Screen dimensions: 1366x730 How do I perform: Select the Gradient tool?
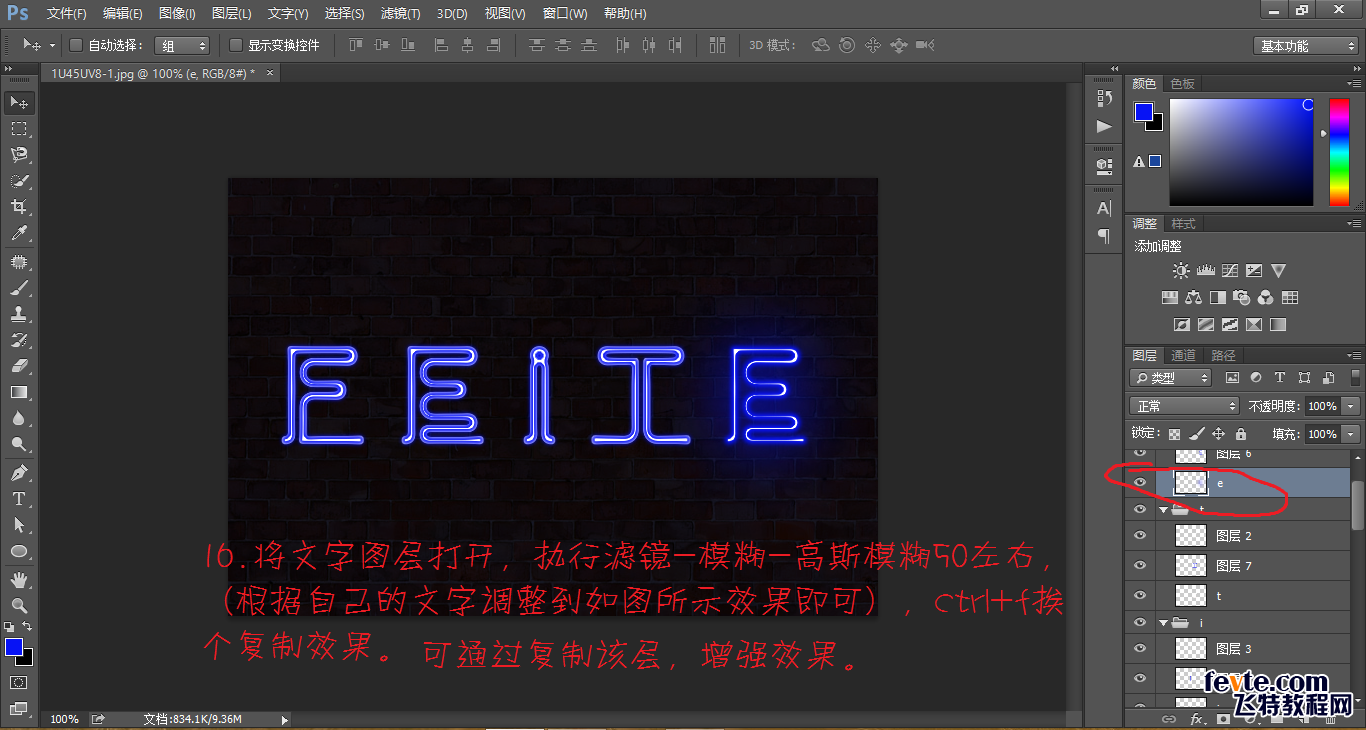19,392
